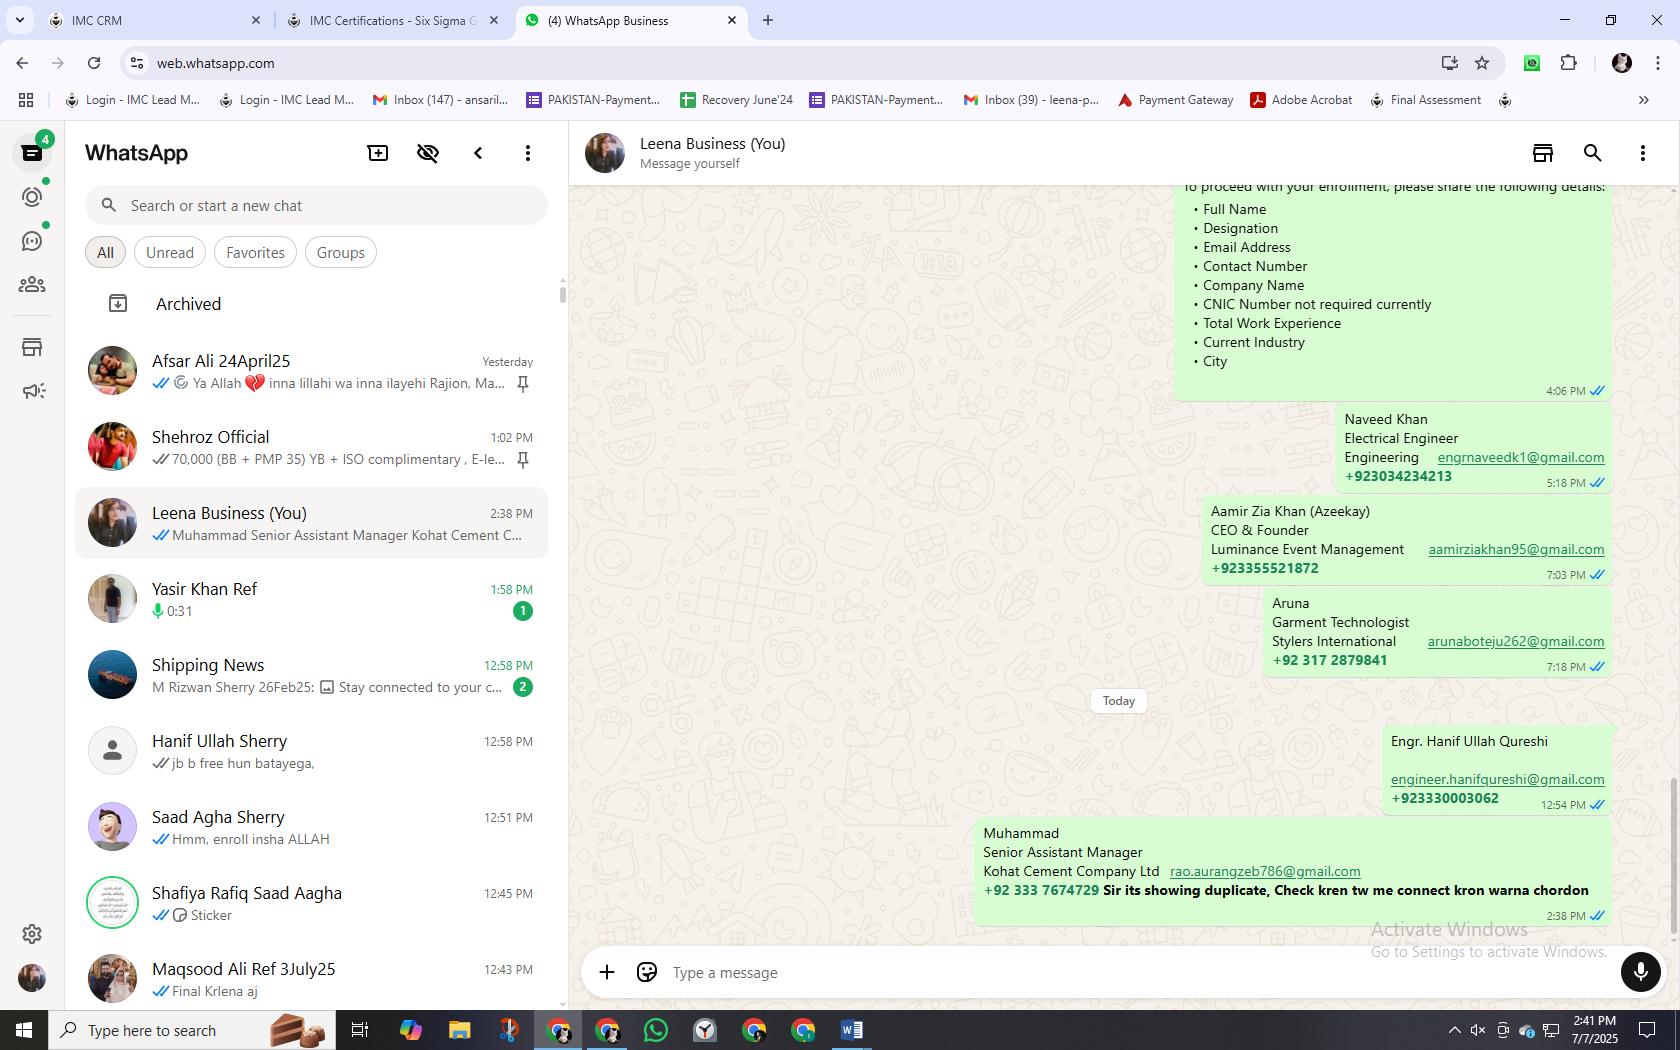The height and width of the screenshot is (1050, 1680).
Task: Open a new browser tab
Action: click(x=768, y=20)
